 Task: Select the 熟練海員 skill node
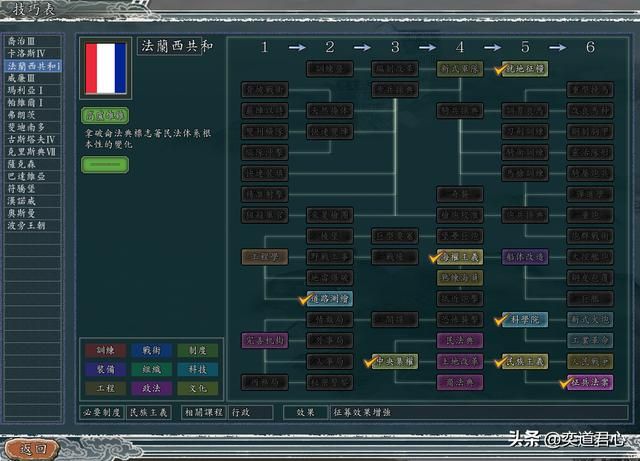click(460, 278)
